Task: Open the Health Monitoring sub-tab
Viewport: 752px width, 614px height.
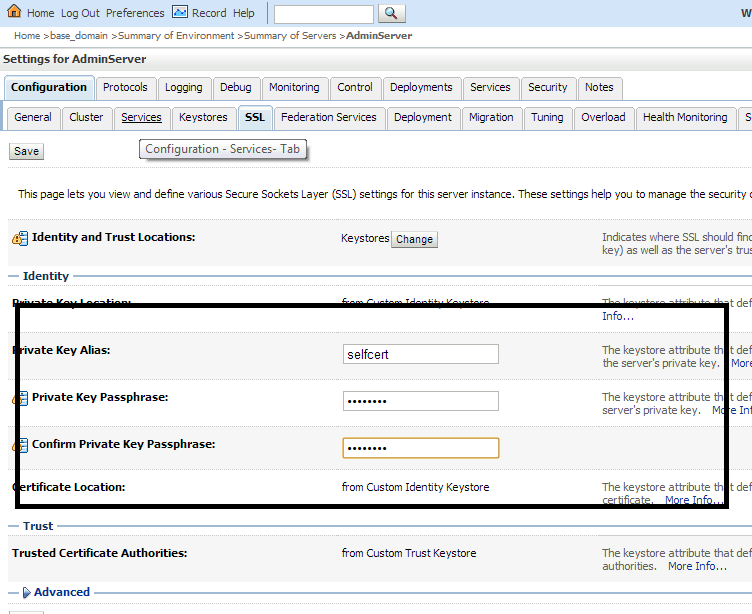Action: (685, 118)
